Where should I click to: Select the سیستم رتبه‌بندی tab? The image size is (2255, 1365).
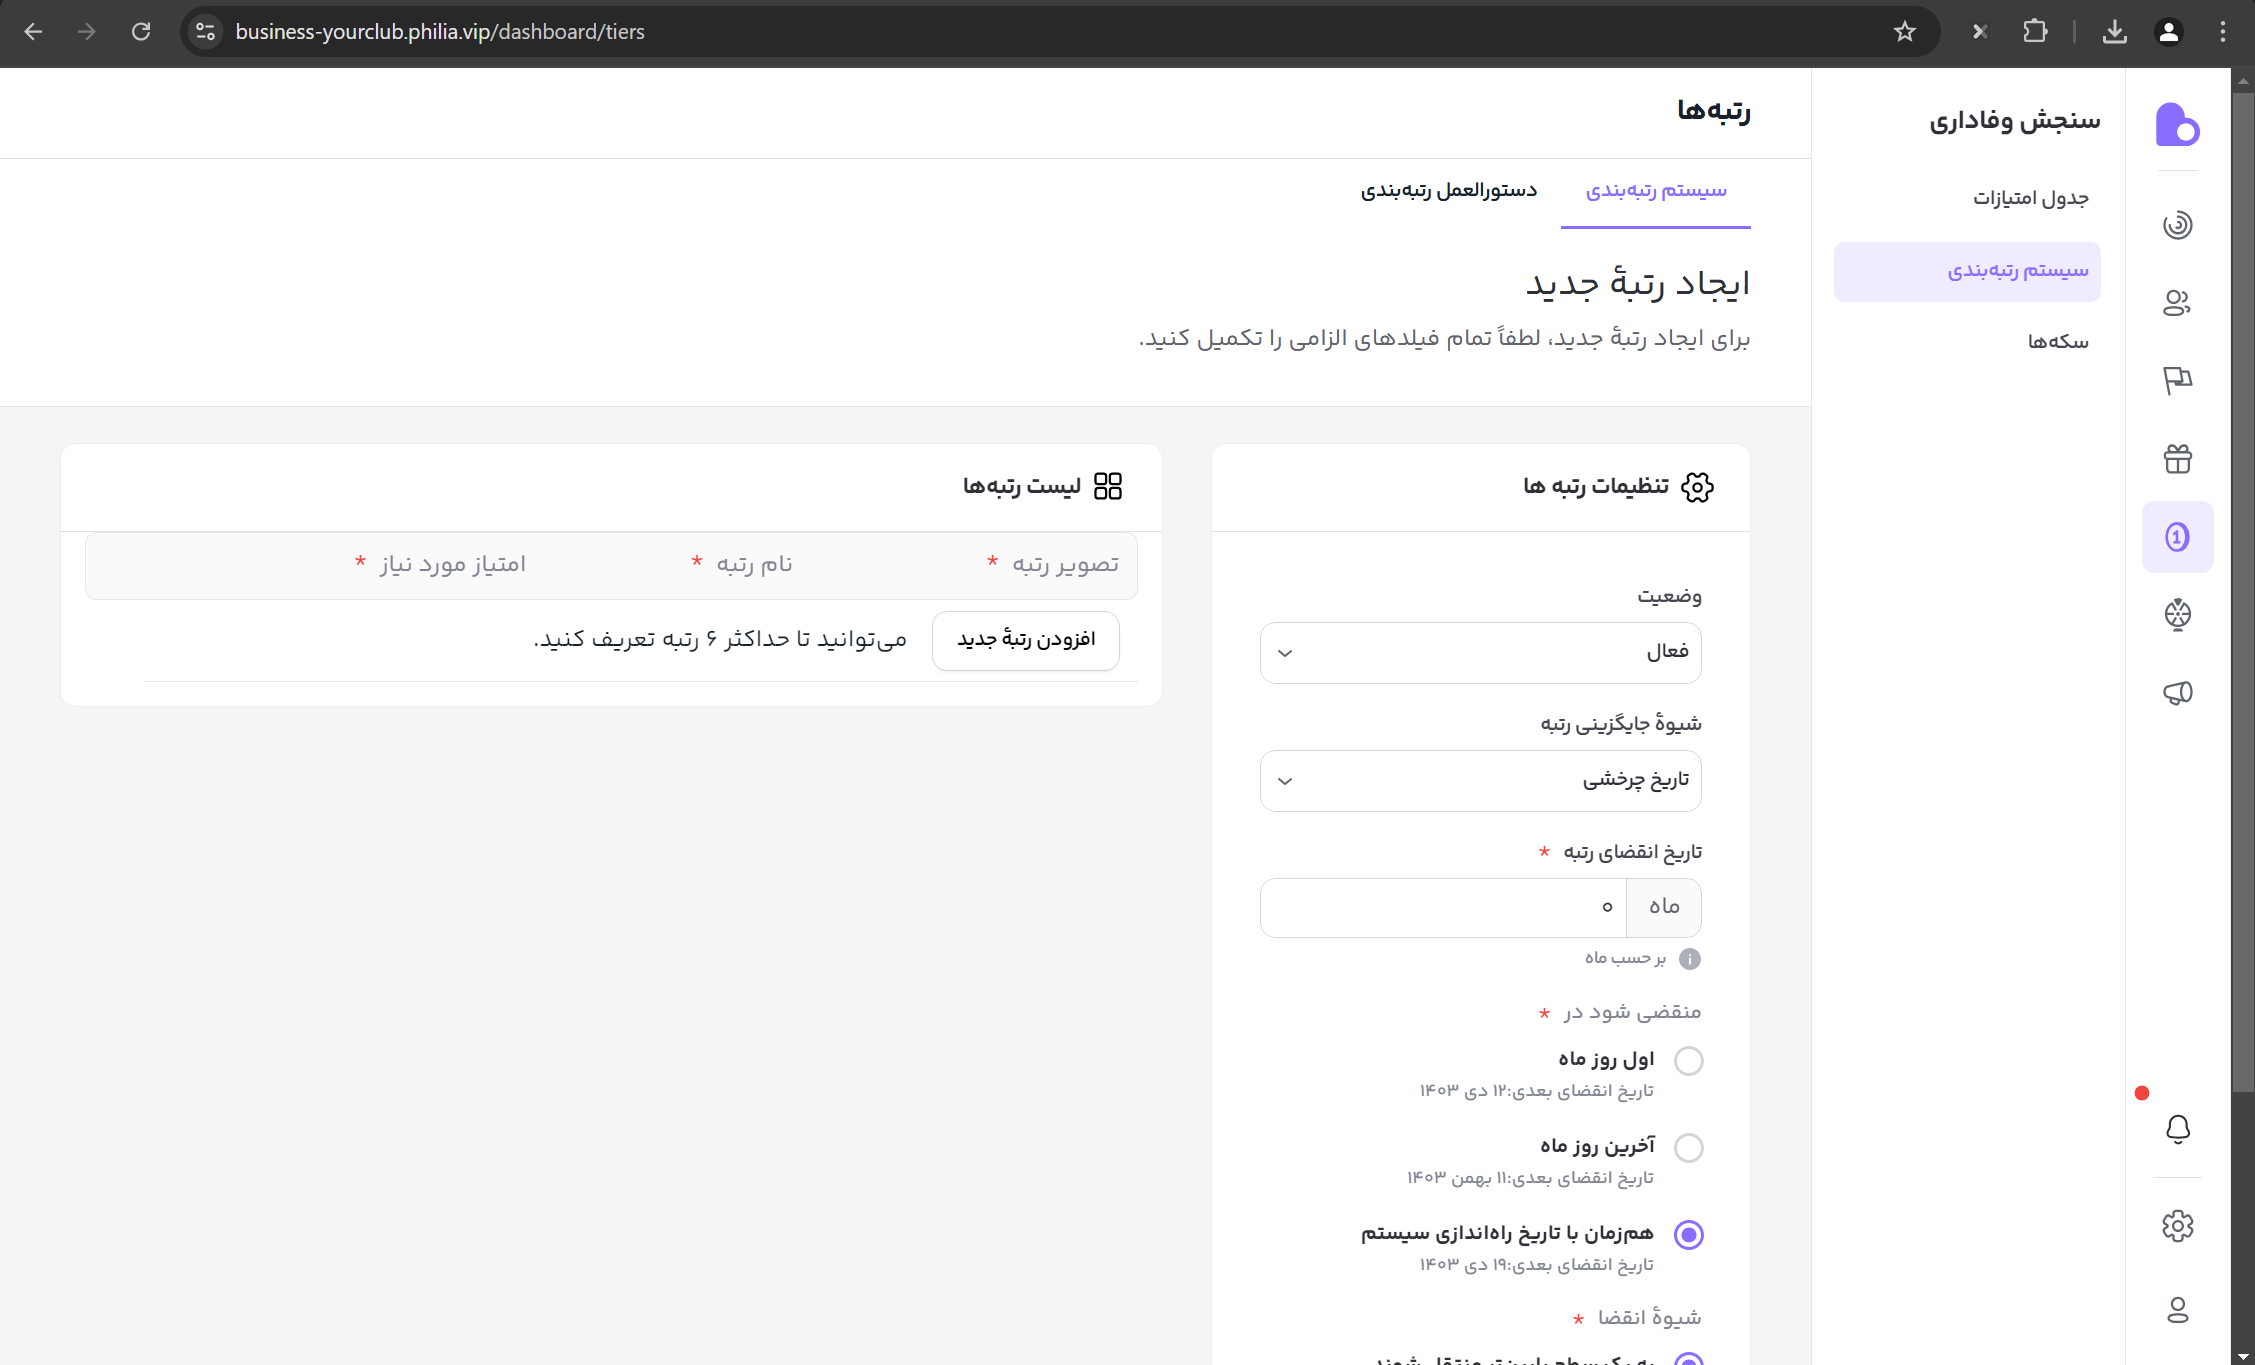(x=1655, y=191)
